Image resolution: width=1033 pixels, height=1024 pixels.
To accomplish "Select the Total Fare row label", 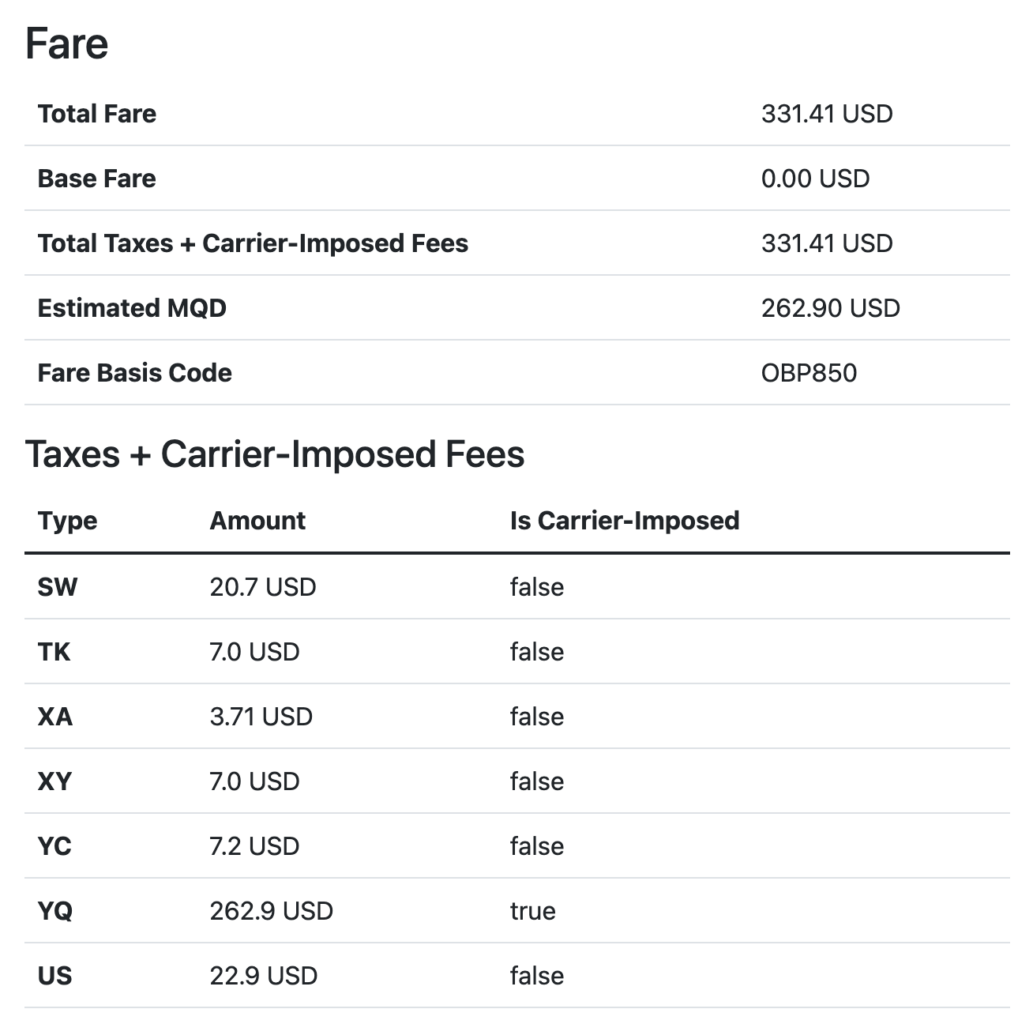I will [97, 114].
